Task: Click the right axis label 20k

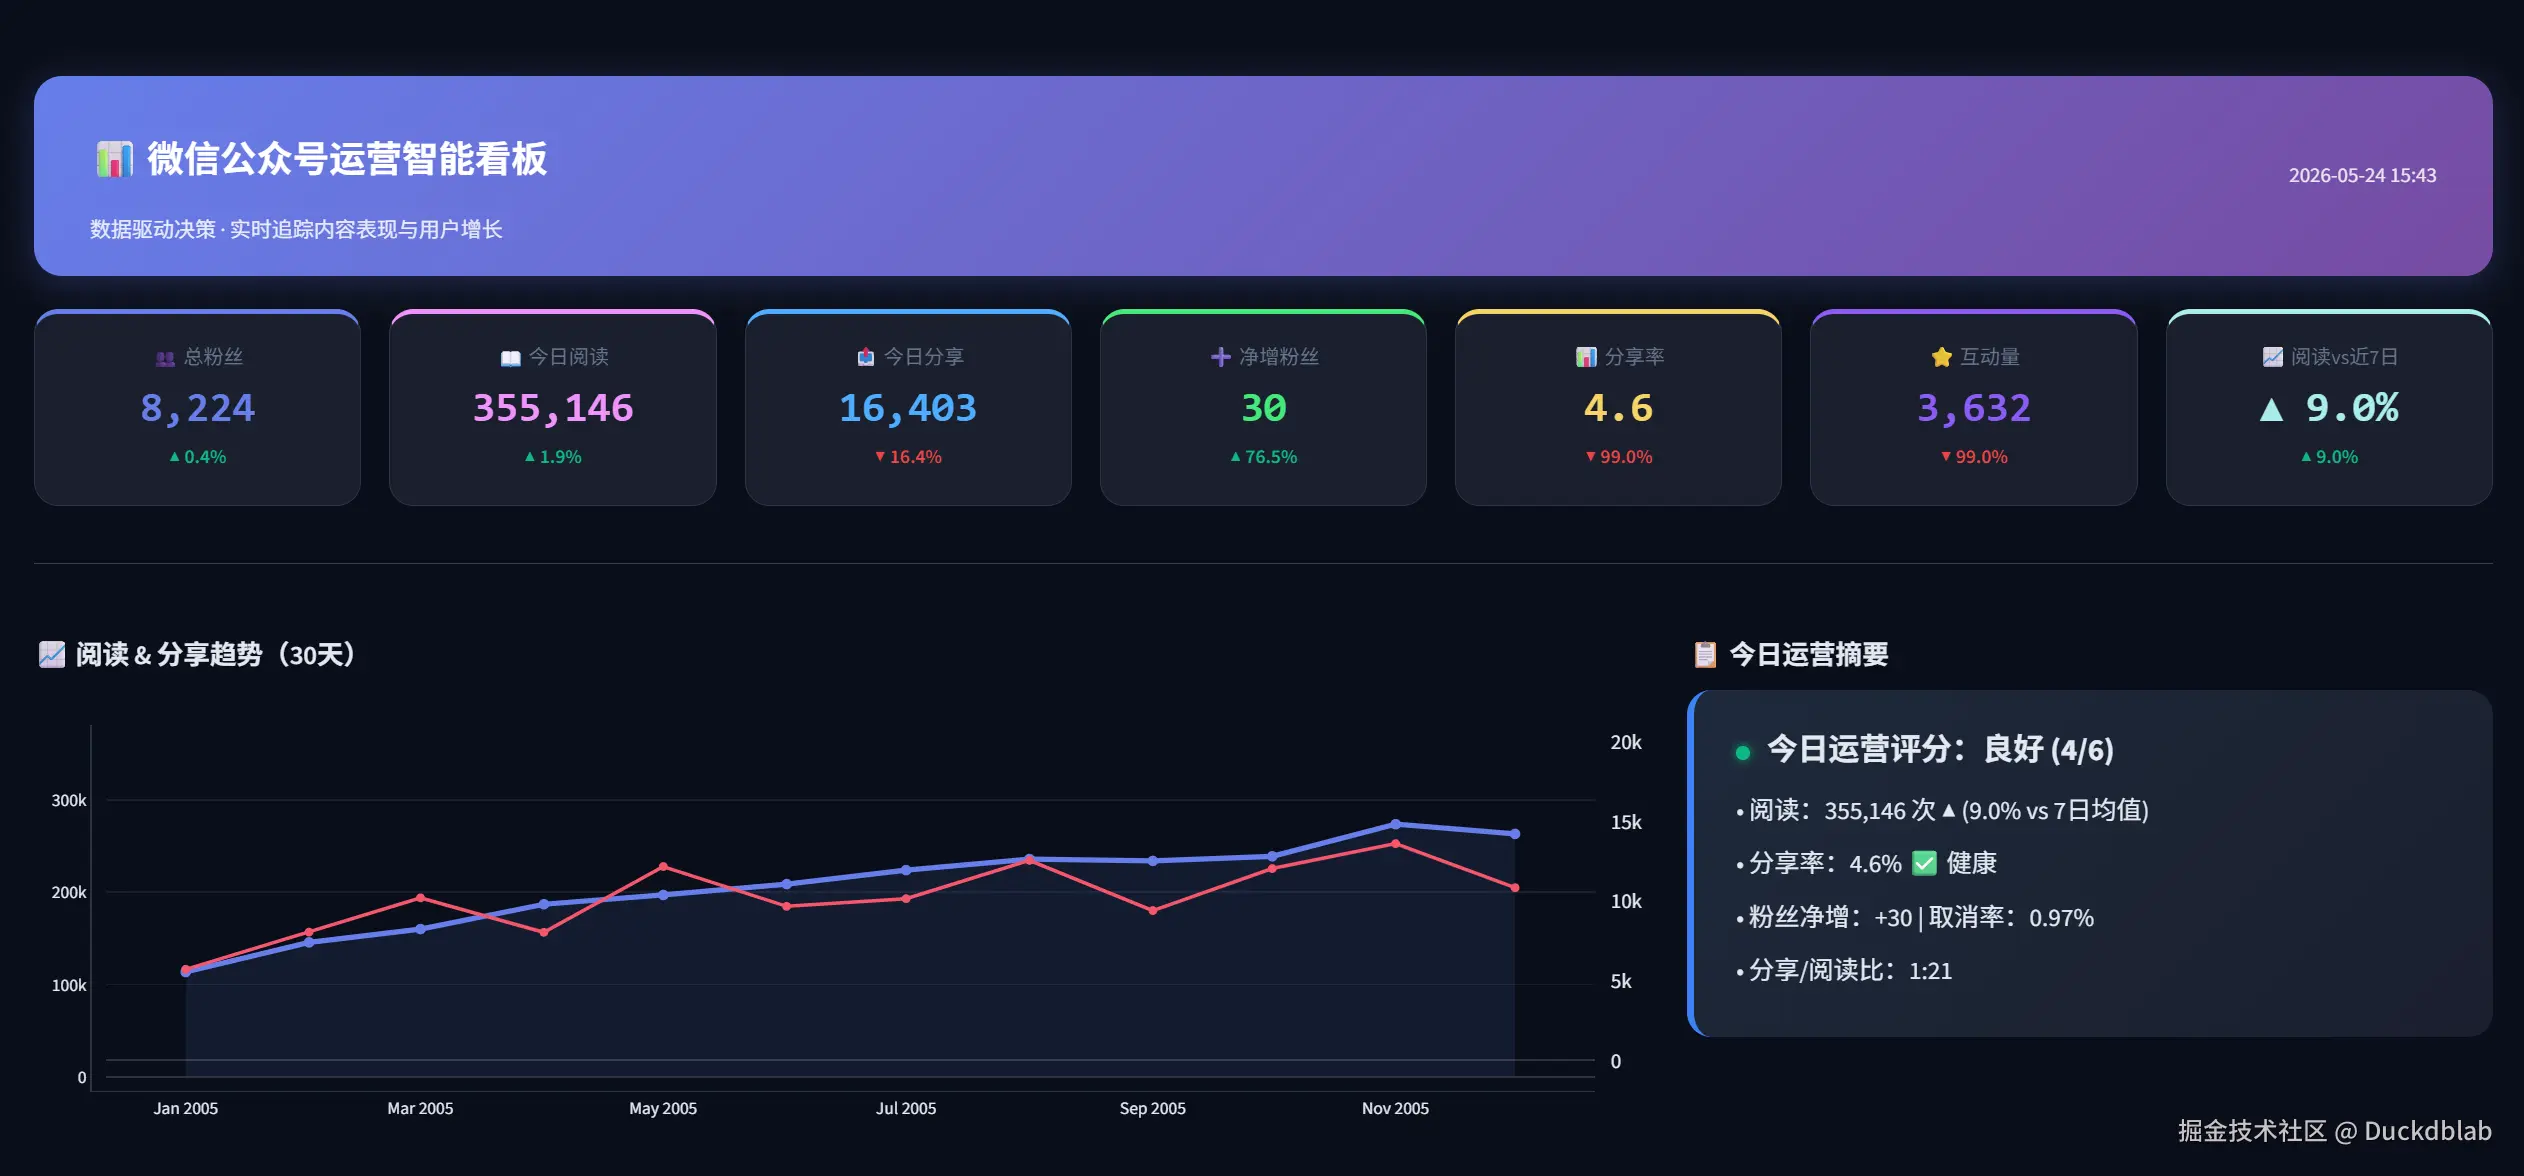Action: [1626, 742]
